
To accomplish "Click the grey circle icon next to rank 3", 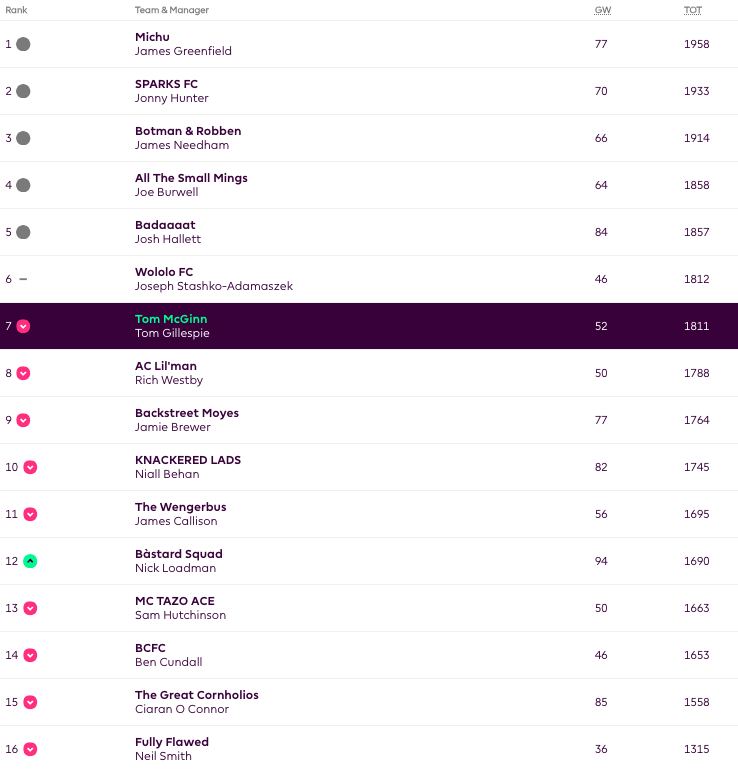I will 23,138.
